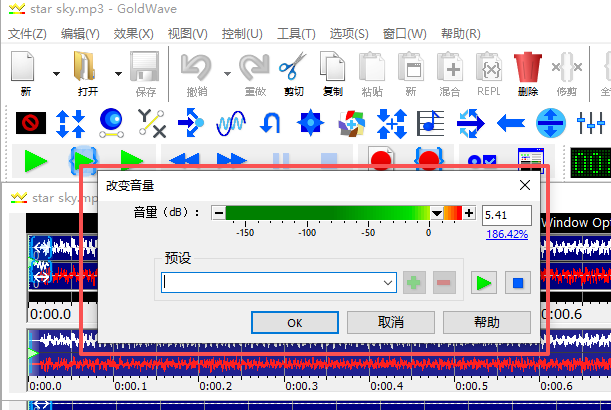
Task: Click the Redo arrow icon
Action: pyautogui.click(x=254, y=67)
